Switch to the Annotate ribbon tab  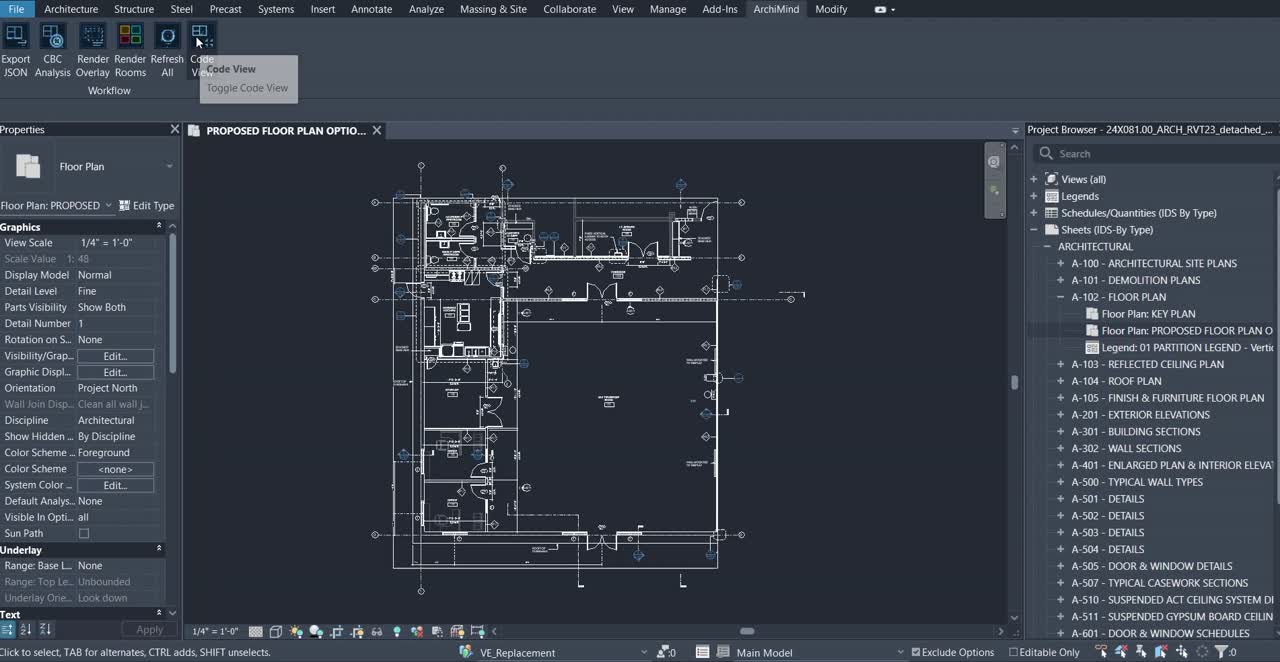(372, 9)
